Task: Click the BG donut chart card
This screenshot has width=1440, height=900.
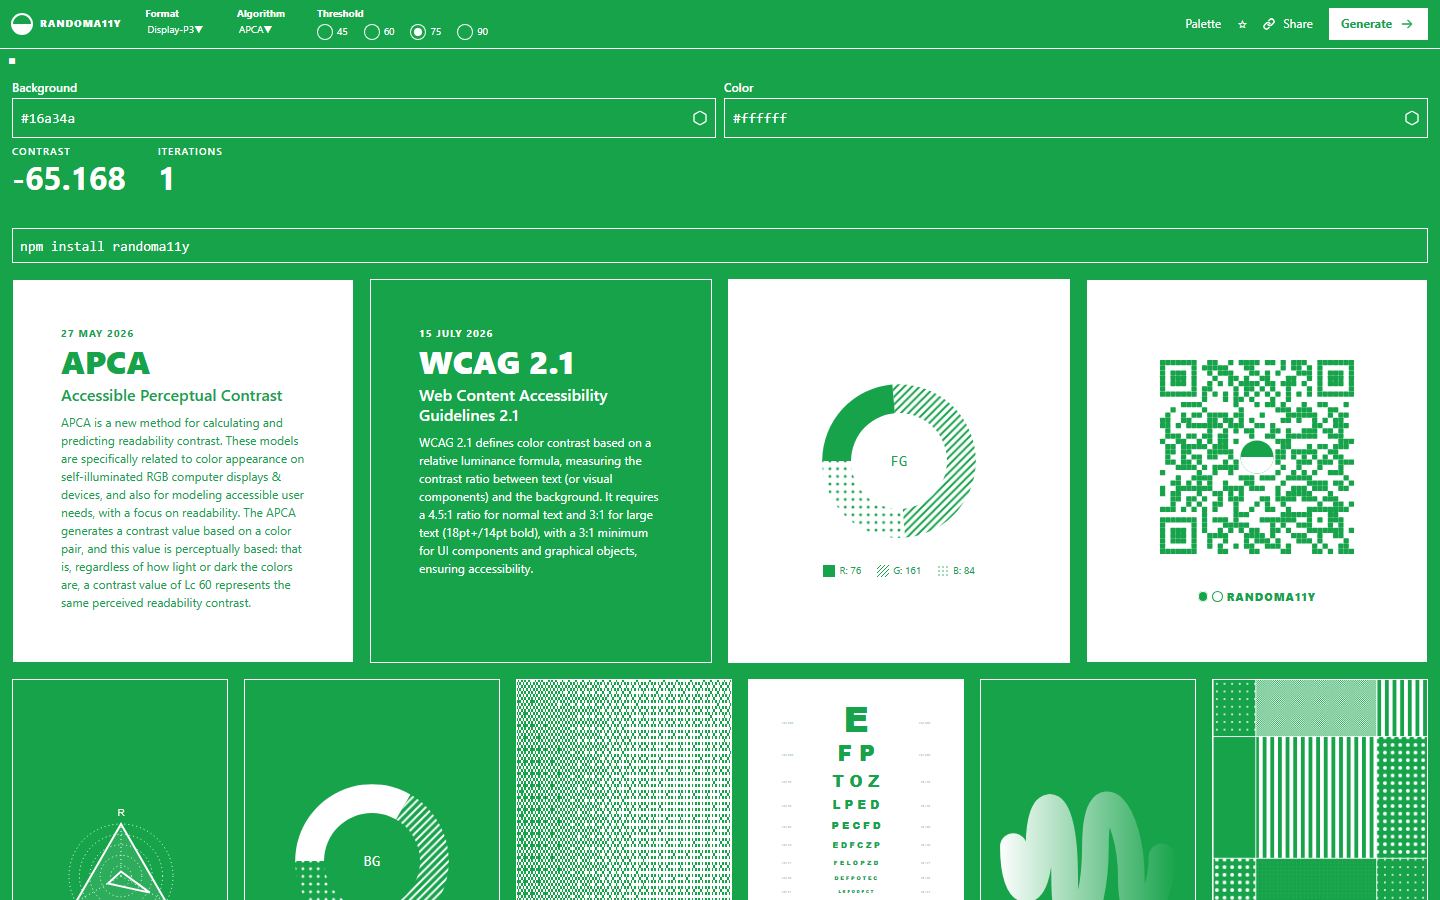Action: pos(372,790)
